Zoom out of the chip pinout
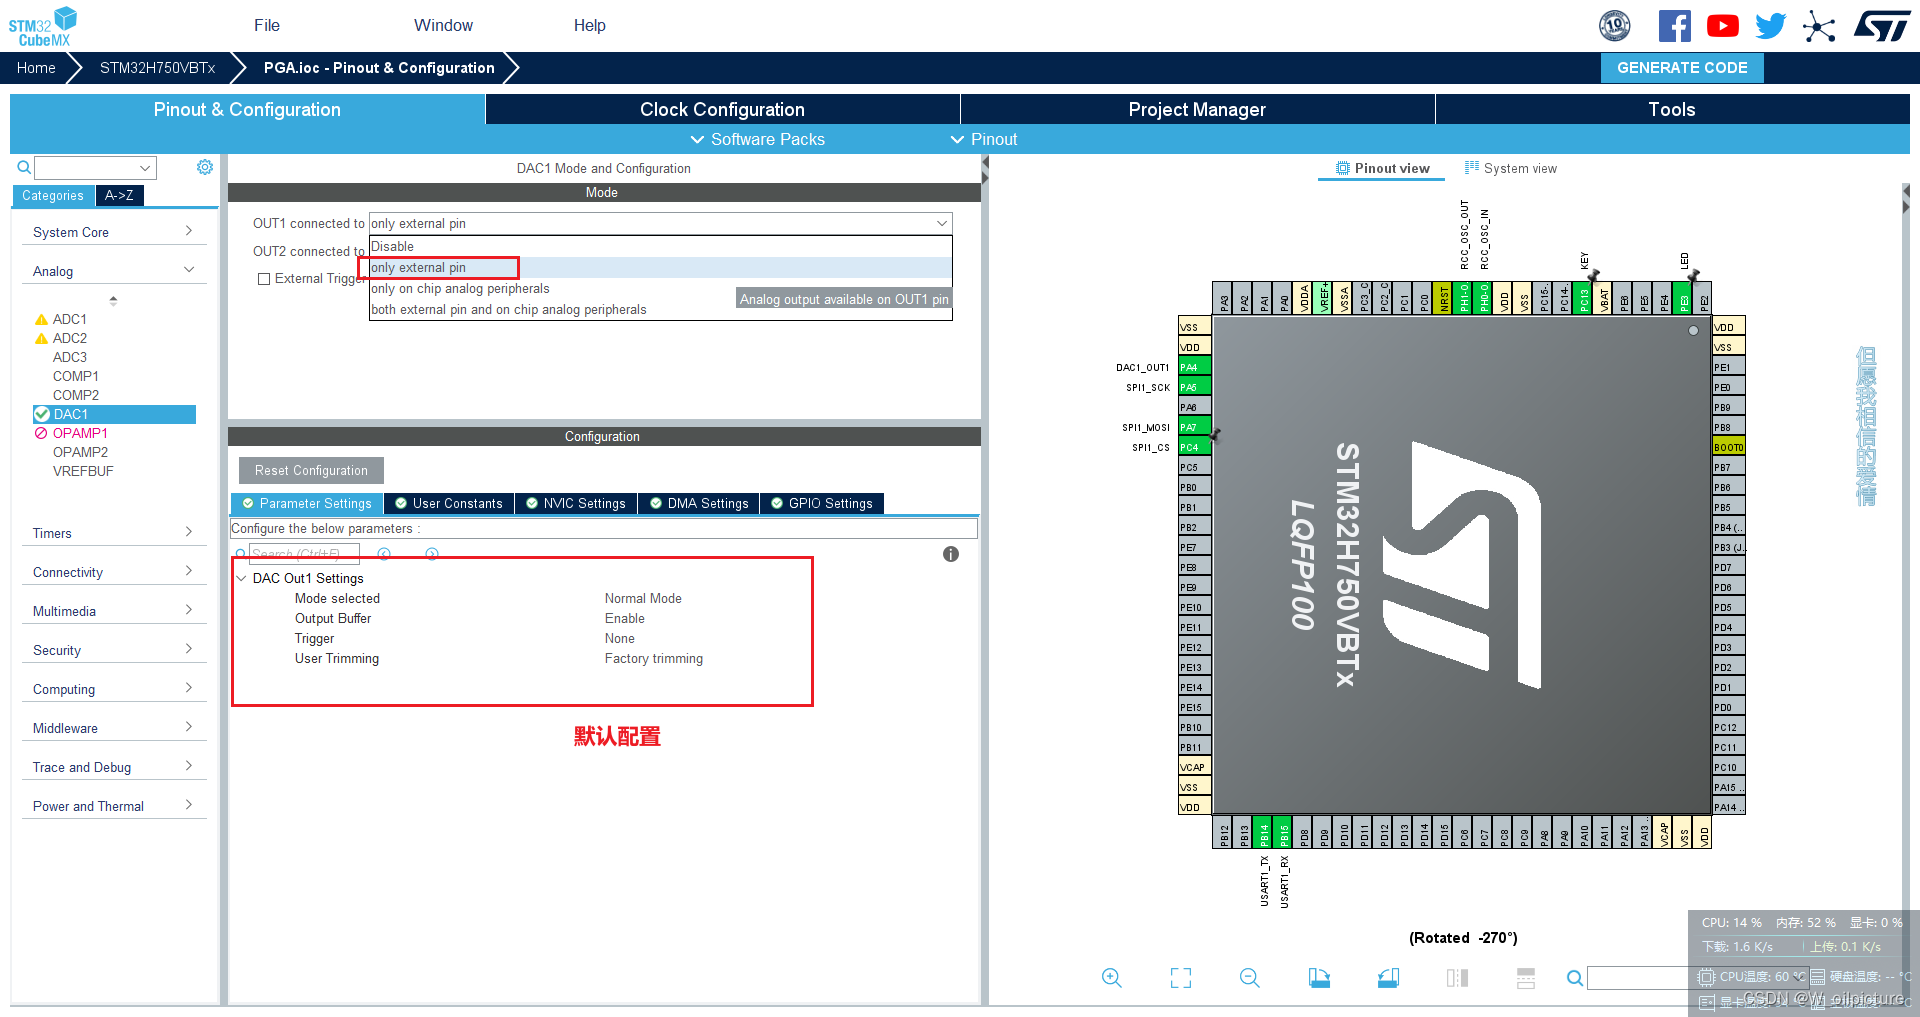This screenshot has width=1920, height=1017. 1250,978
